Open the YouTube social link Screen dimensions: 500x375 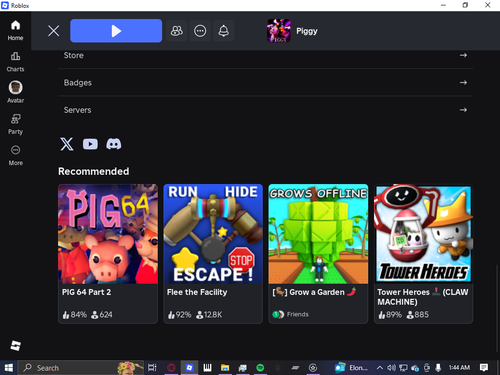point(90,144)
